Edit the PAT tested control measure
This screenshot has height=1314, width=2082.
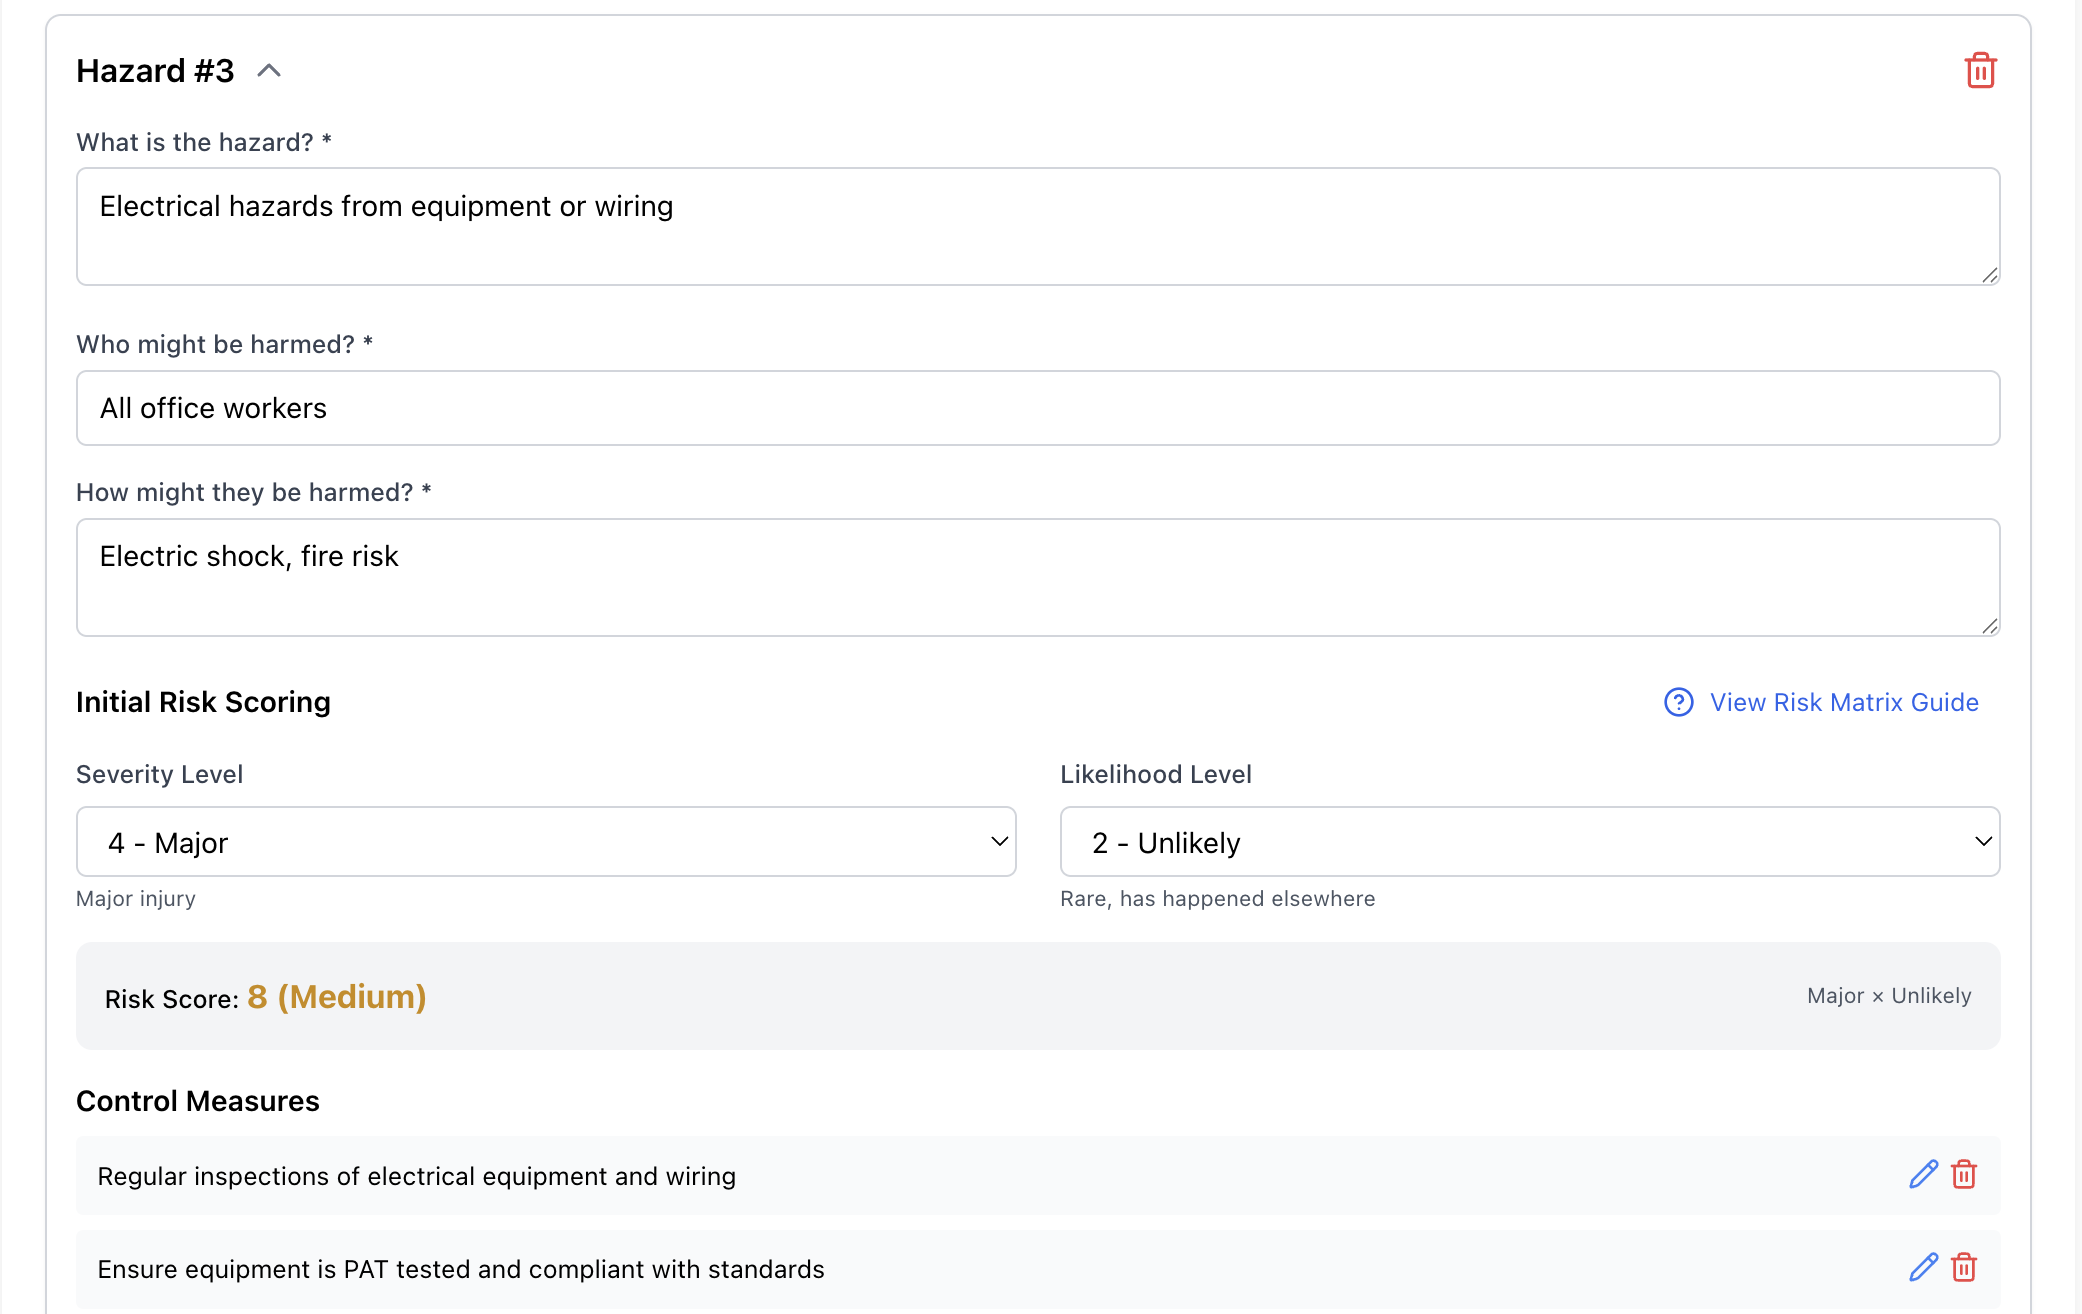point(1923,1268)
